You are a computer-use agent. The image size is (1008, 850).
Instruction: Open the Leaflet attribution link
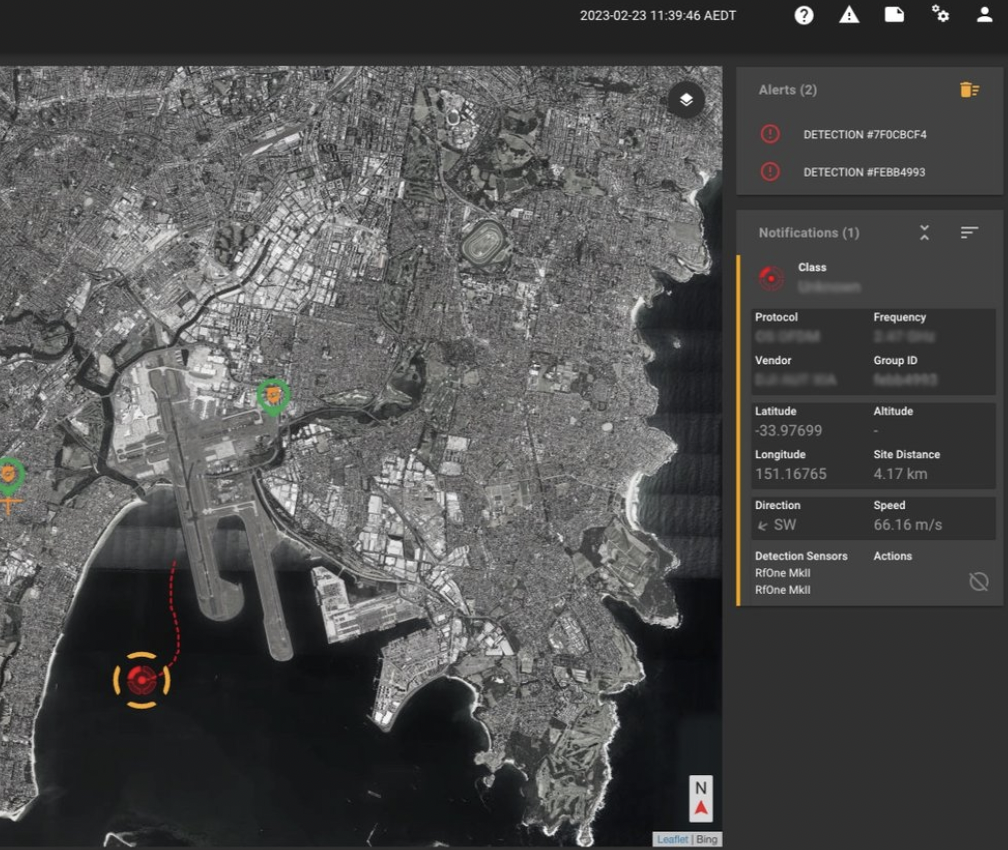coord(671,839)
